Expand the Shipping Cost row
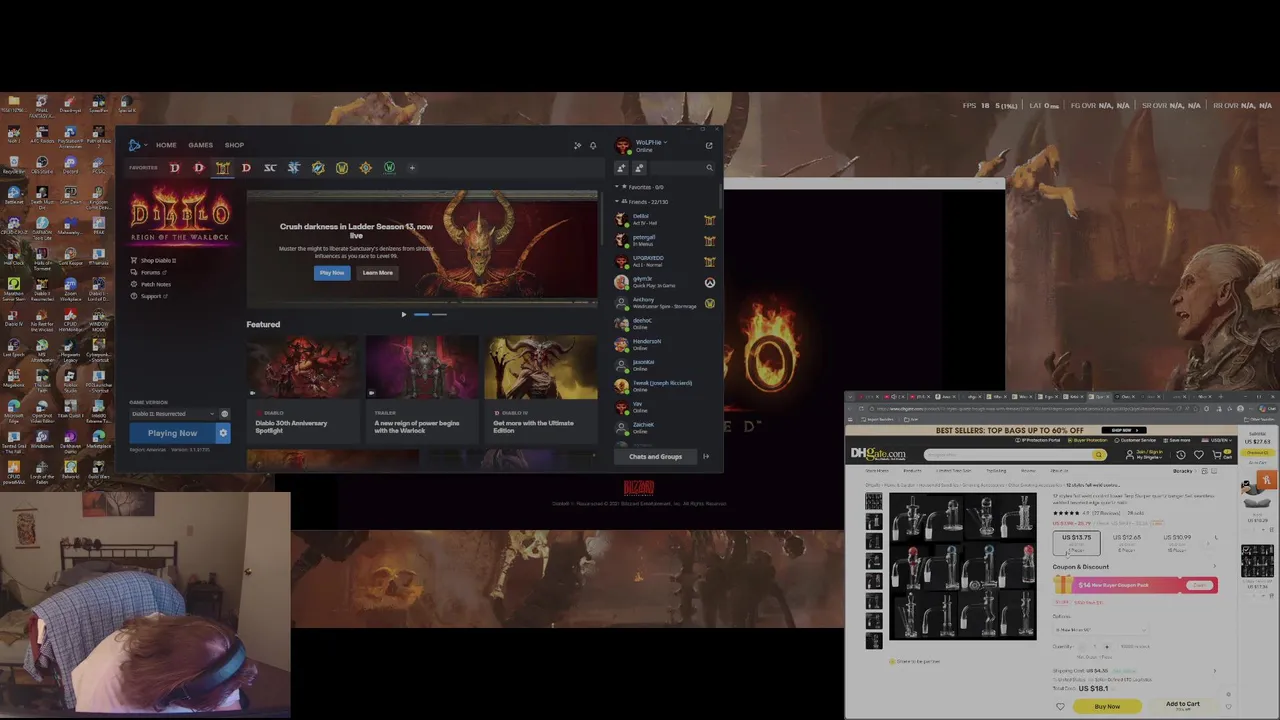1280x720 pixels. tap(1215, 671)
